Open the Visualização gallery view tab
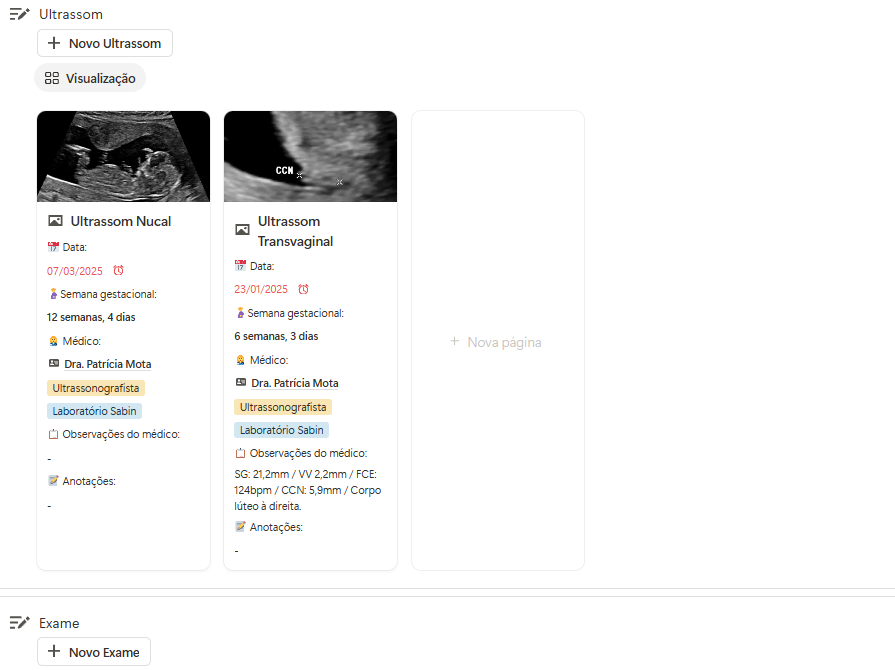Screen dimensions: 895x670 90,78
